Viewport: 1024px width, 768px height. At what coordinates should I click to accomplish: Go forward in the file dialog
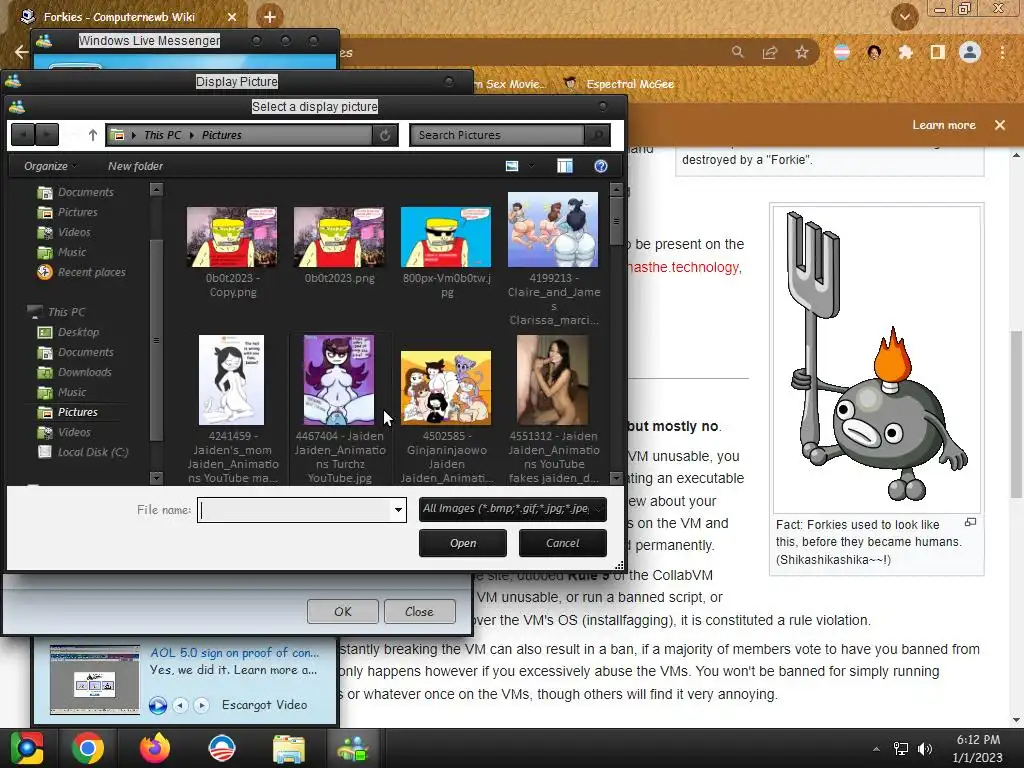click(46, 135)
